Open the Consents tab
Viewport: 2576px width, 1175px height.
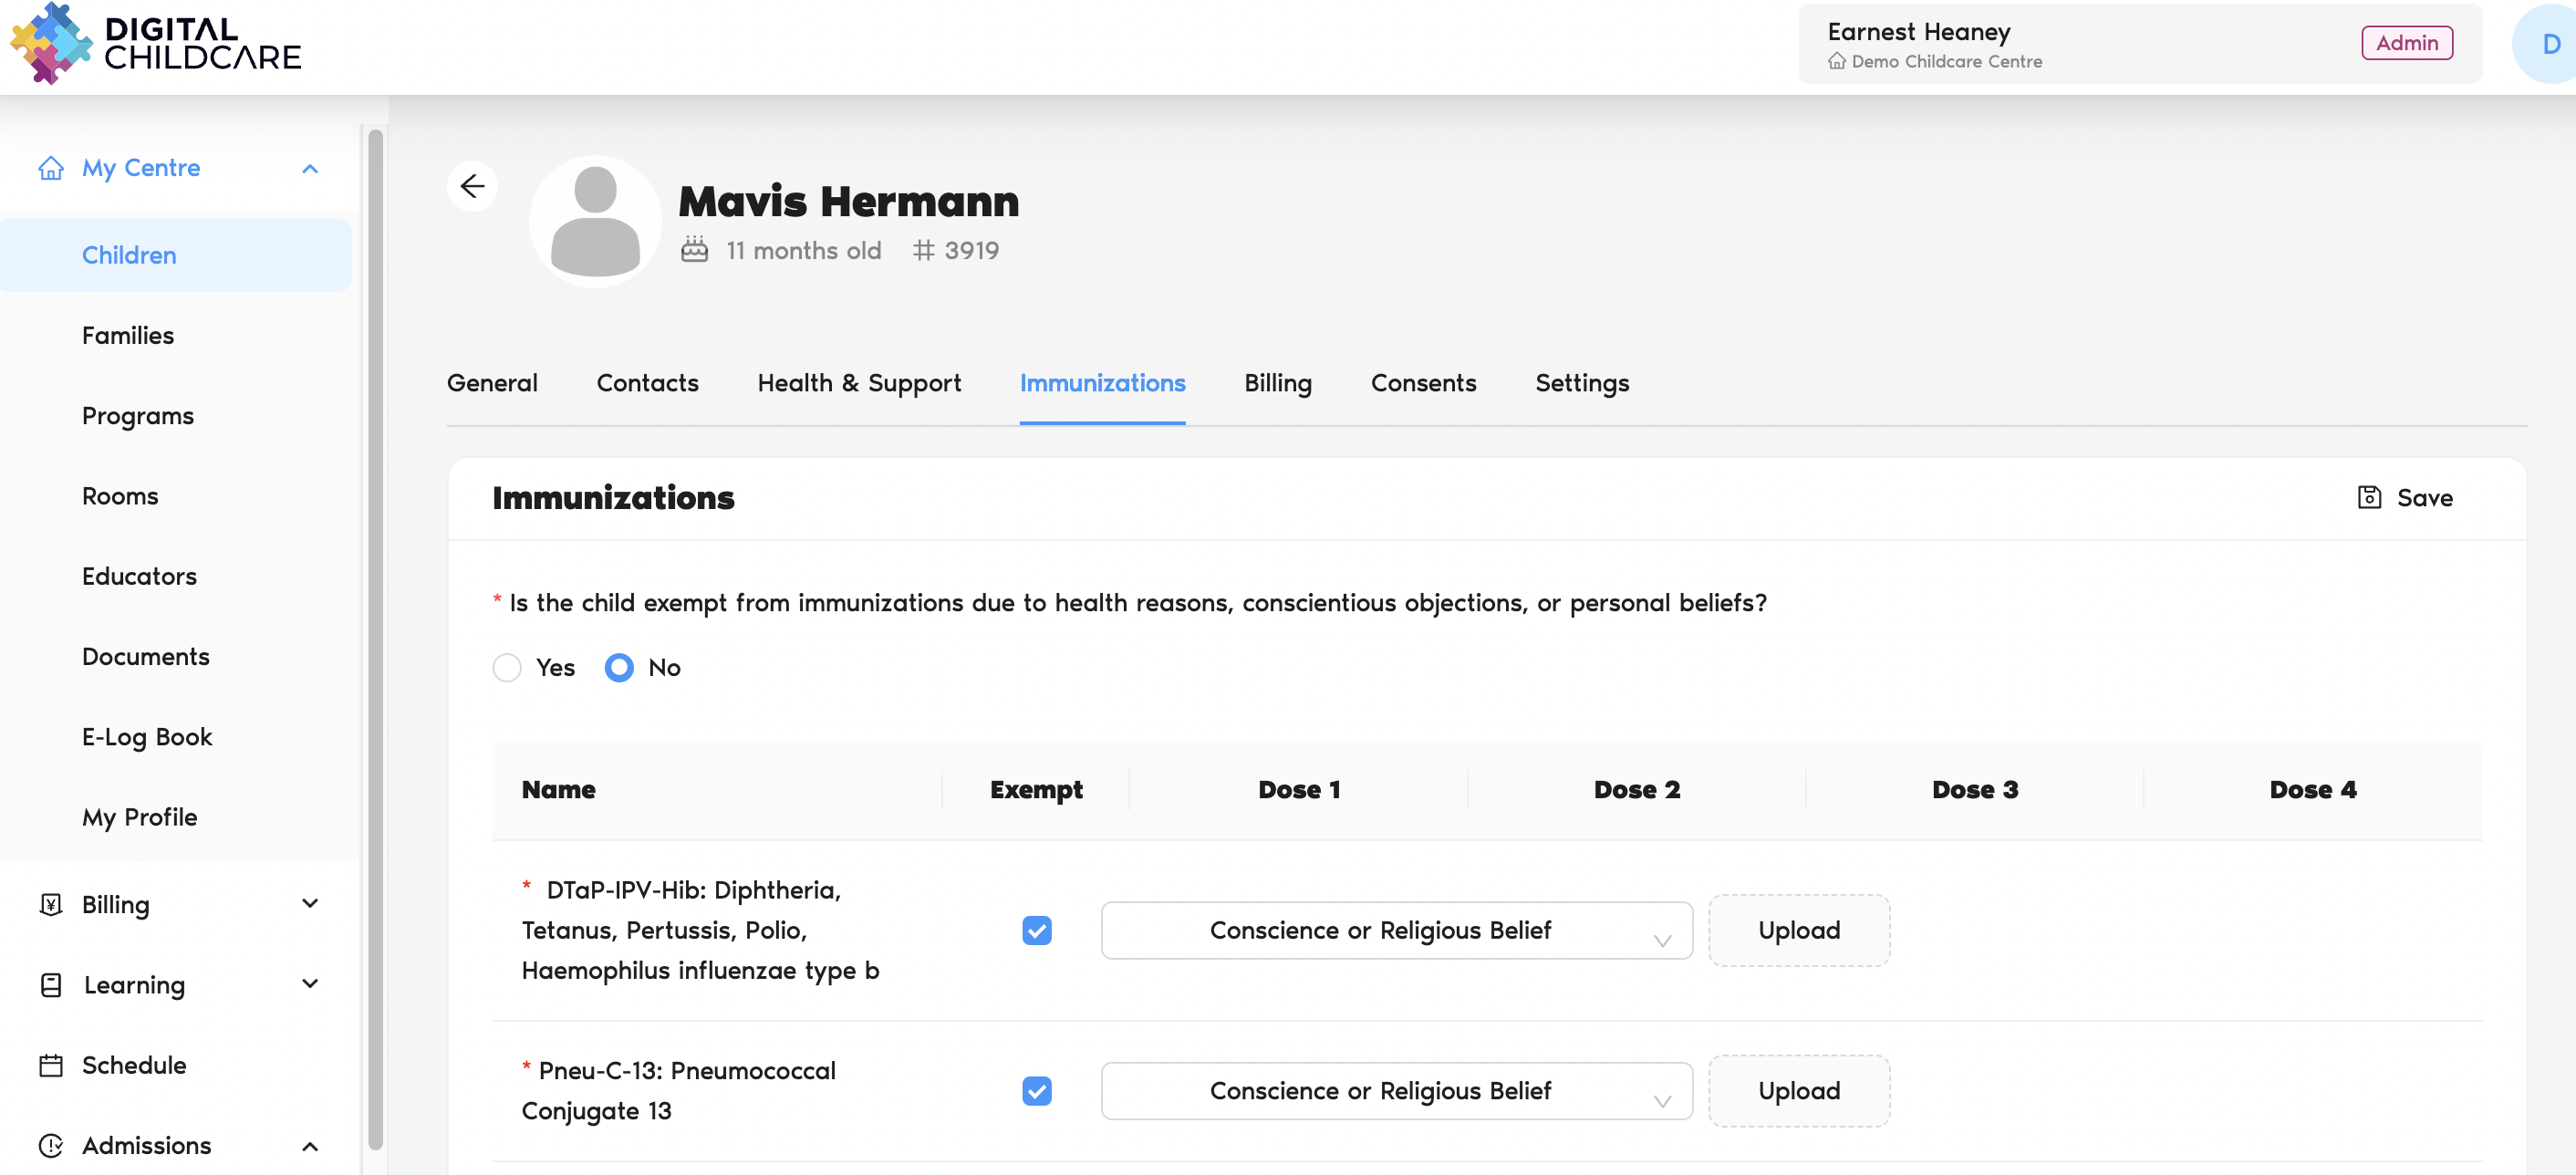point(1422,383)
